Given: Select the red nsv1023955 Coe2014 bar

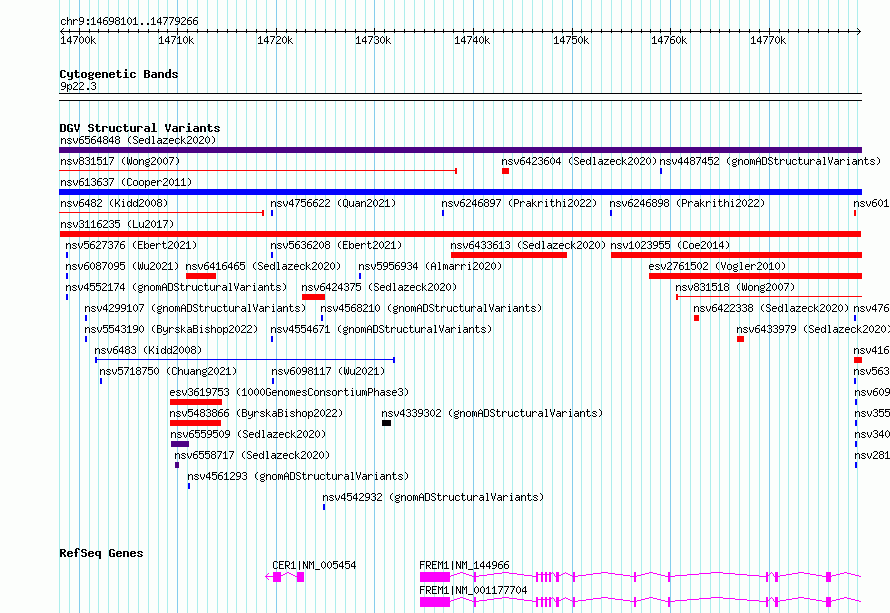Looking at the screenshot, I should tap(736, 255).
